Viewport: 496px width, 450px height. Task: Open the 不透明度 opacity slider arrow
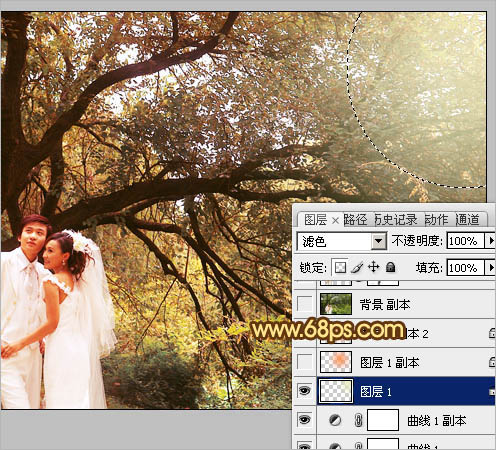coord(491,241)
